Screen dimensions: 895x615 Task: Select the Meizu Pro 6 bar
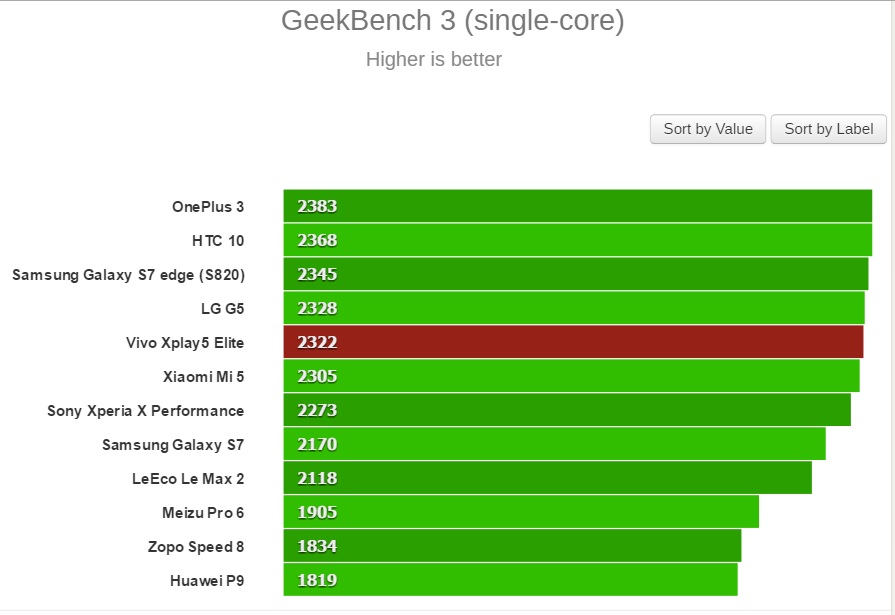pyautogui.click(x=520, y=513)
